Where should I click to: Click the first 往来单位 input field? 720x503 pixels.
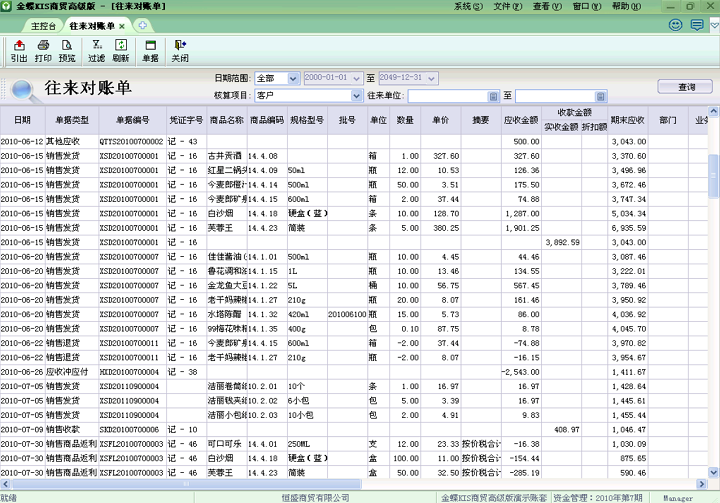tap(447, 96)
